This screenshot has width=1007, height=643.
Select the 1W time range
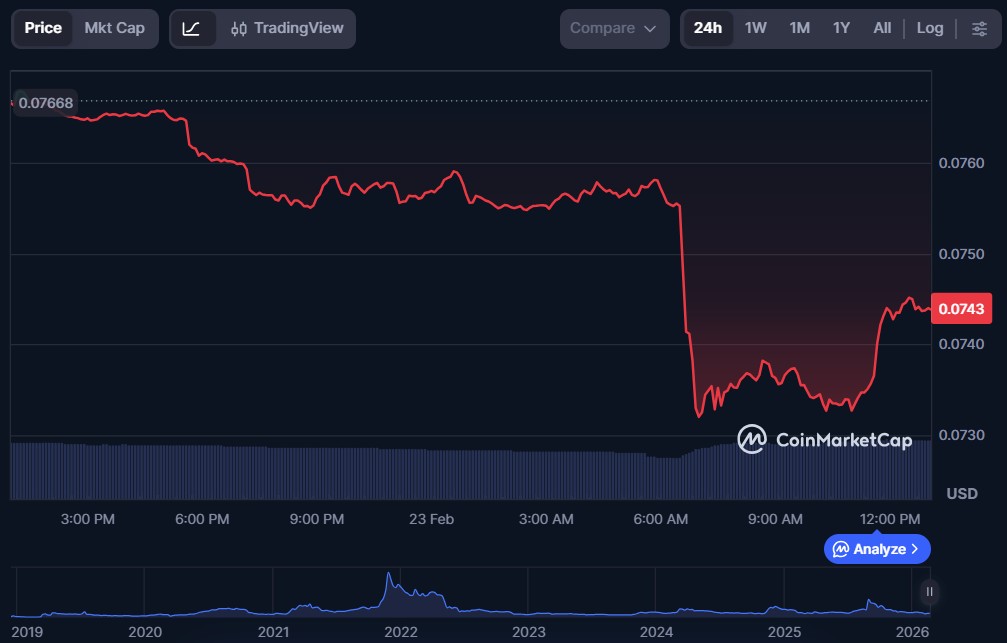755,29
